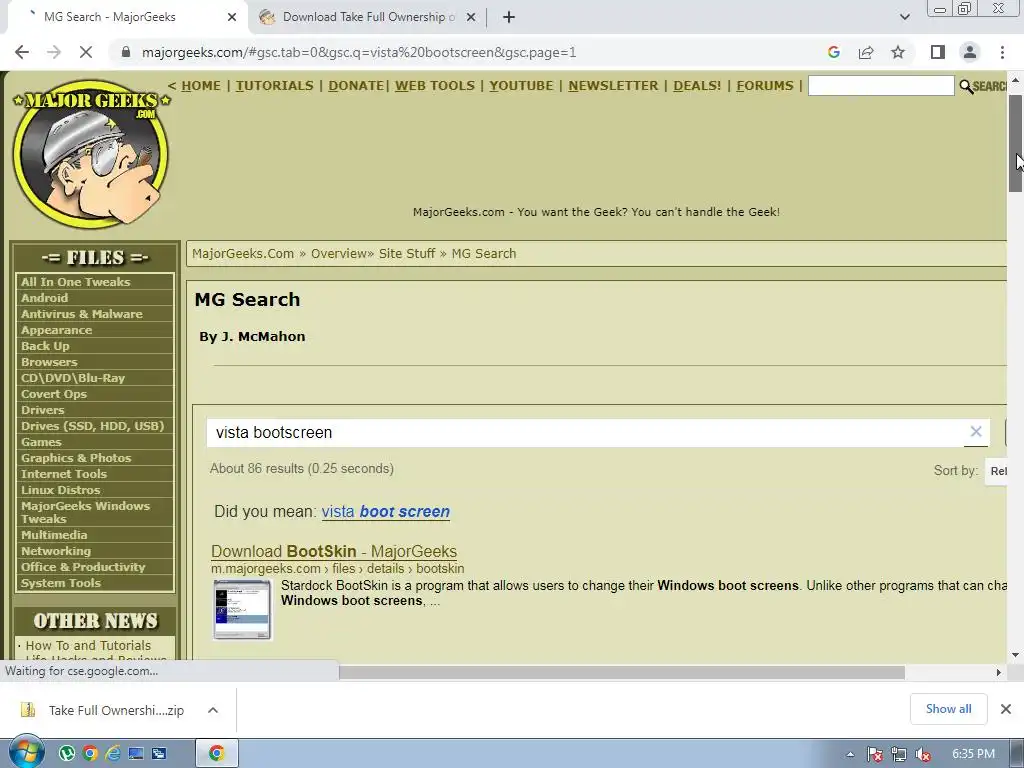Open Google search side icon in address bar
This screenshot has height=768, width=1024.
(833, 52)
